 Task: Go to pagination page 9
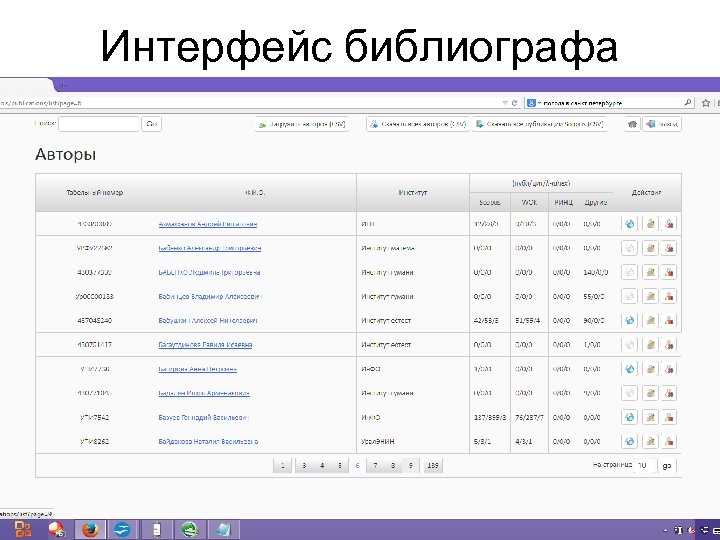point(411,465)
